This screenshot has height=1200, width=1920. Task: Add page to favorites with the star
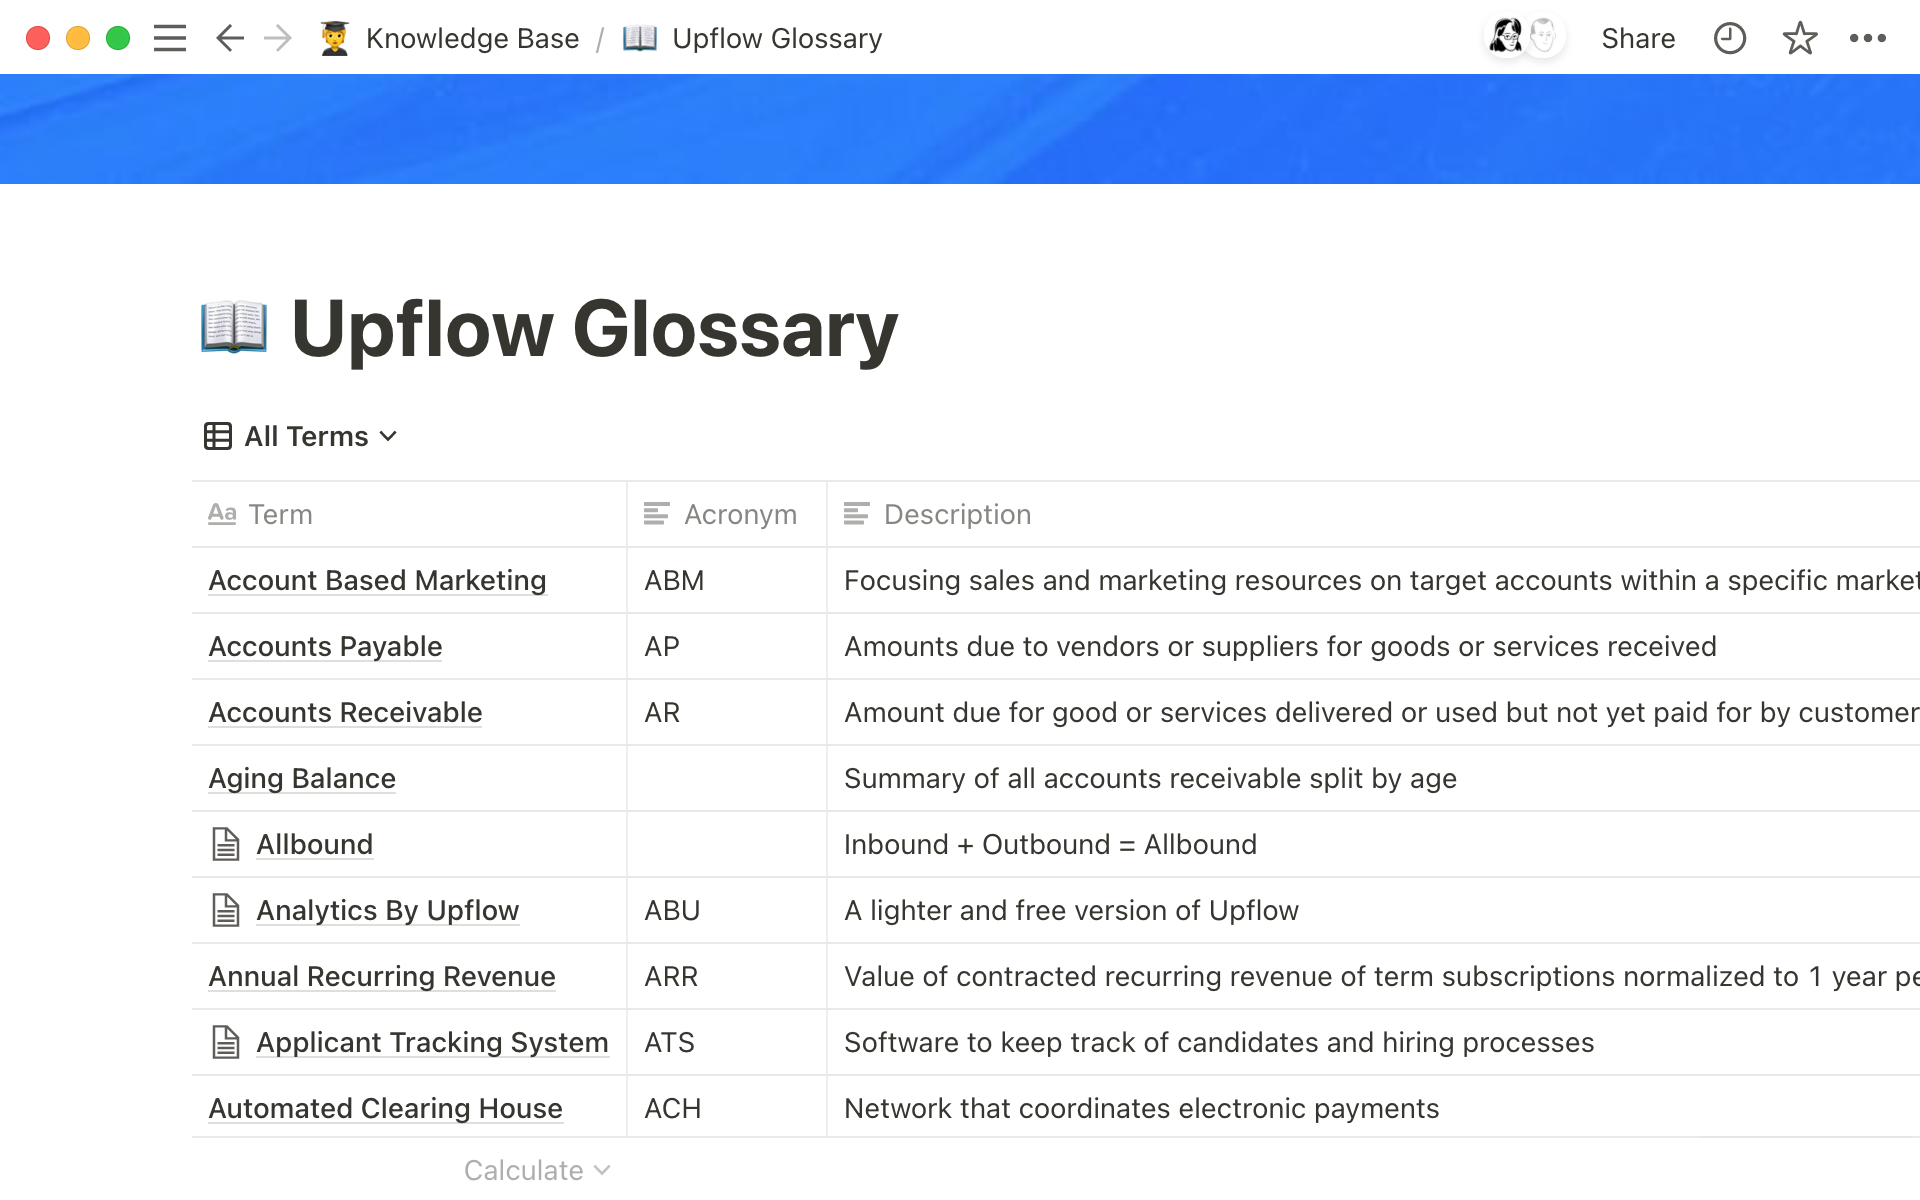click(x=1800, y=38)
